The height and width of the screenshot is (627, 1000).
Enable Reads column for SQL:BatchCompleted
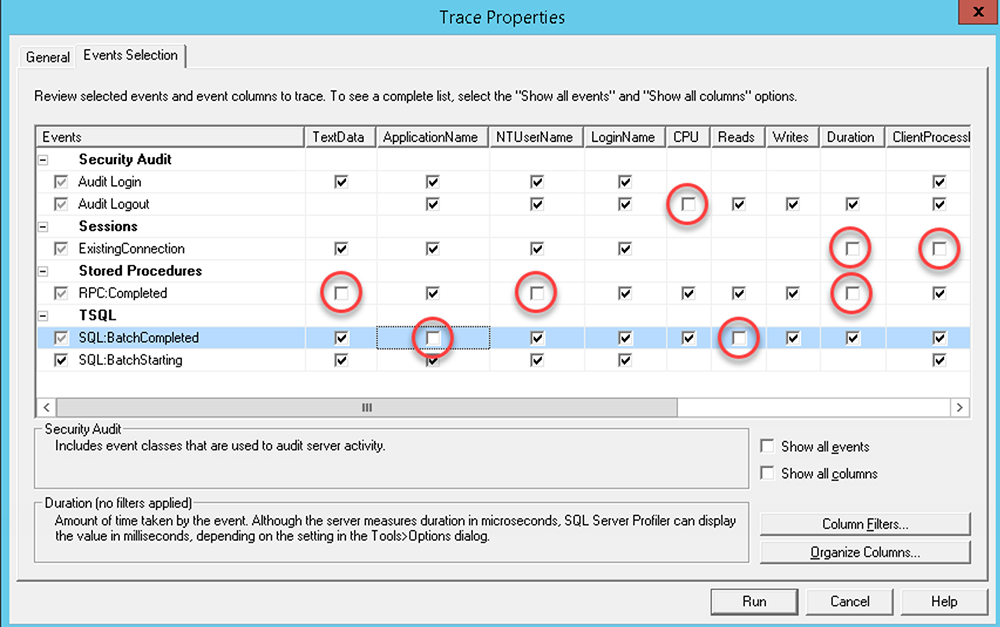tap(737, 338)
